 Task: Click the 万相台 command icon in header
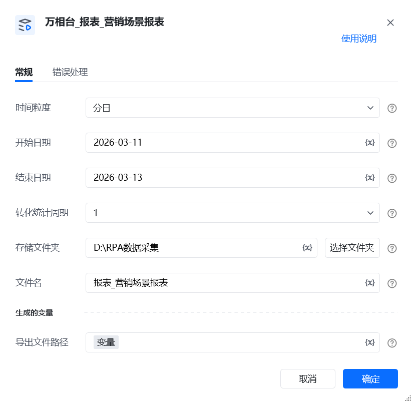(25, 25)
